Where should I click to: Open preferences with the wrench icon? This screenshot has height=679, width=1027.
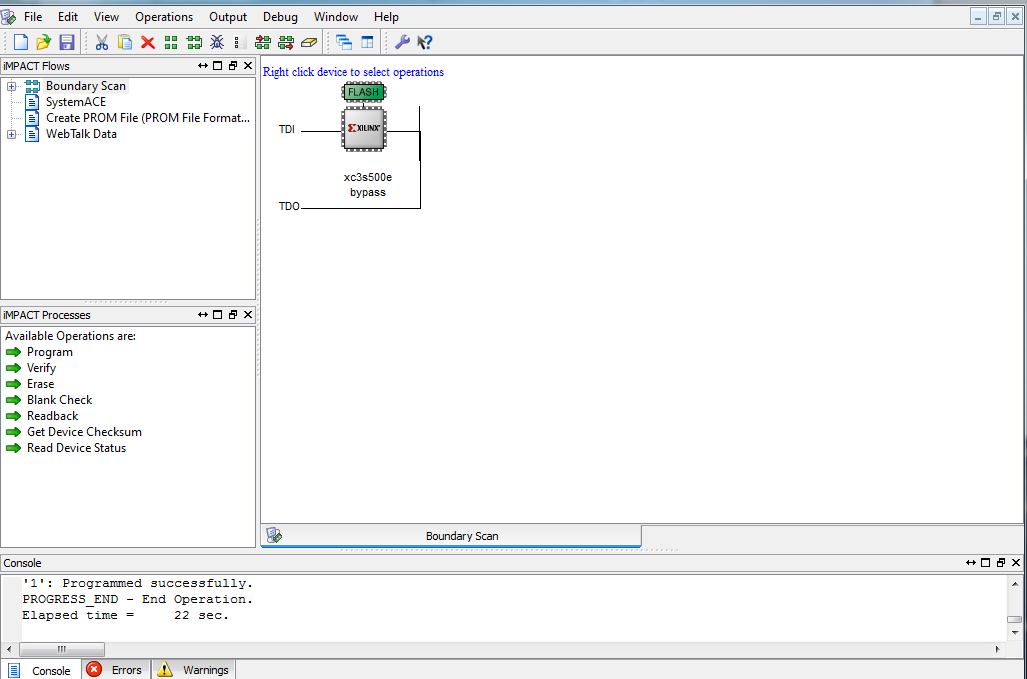(x=402, y=43)
